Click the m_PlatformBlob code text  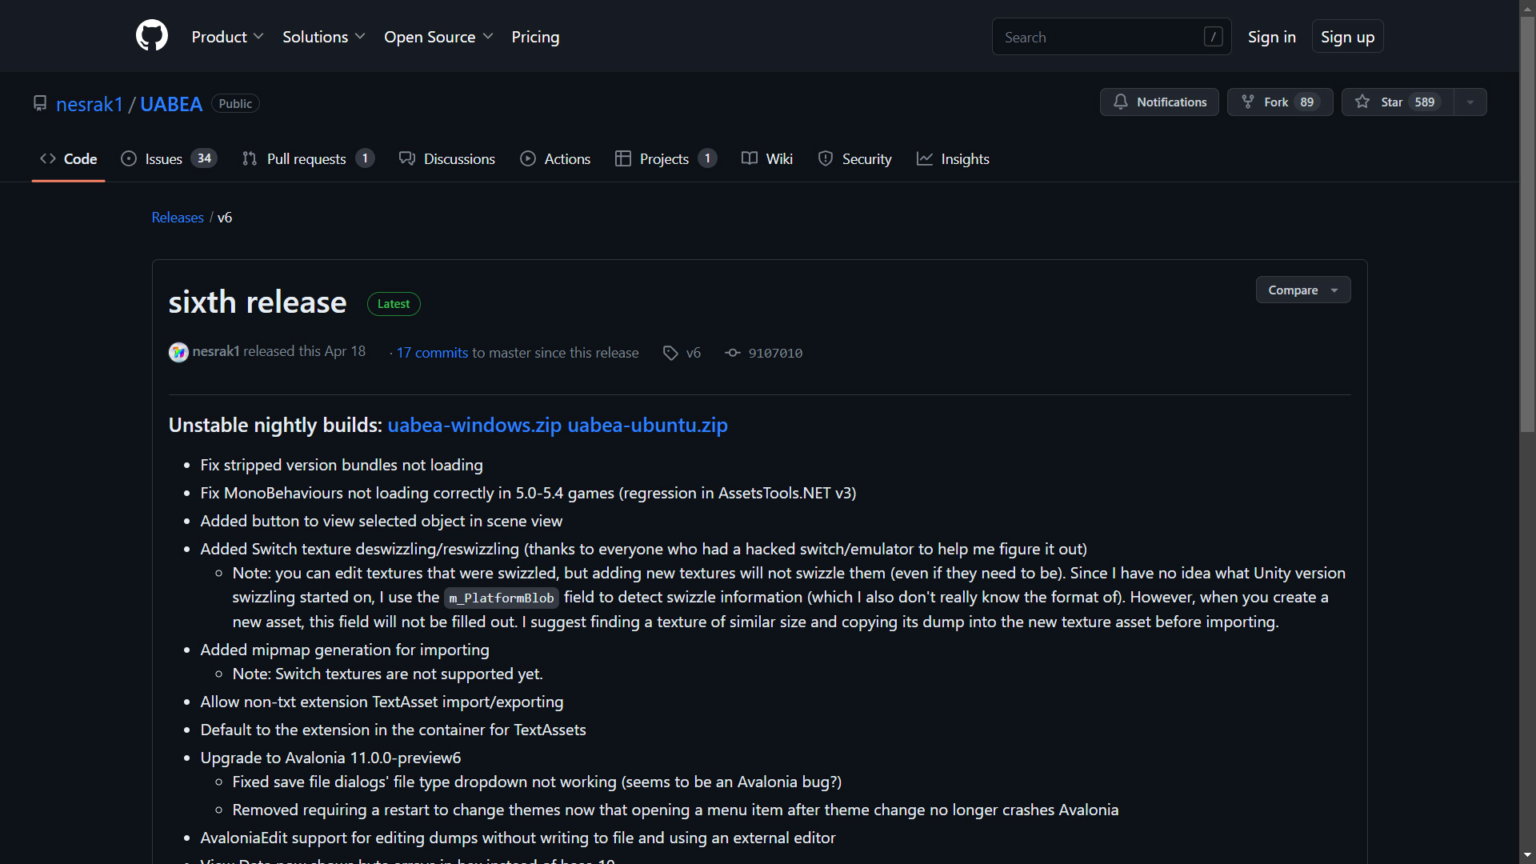(x=501, y=598)
